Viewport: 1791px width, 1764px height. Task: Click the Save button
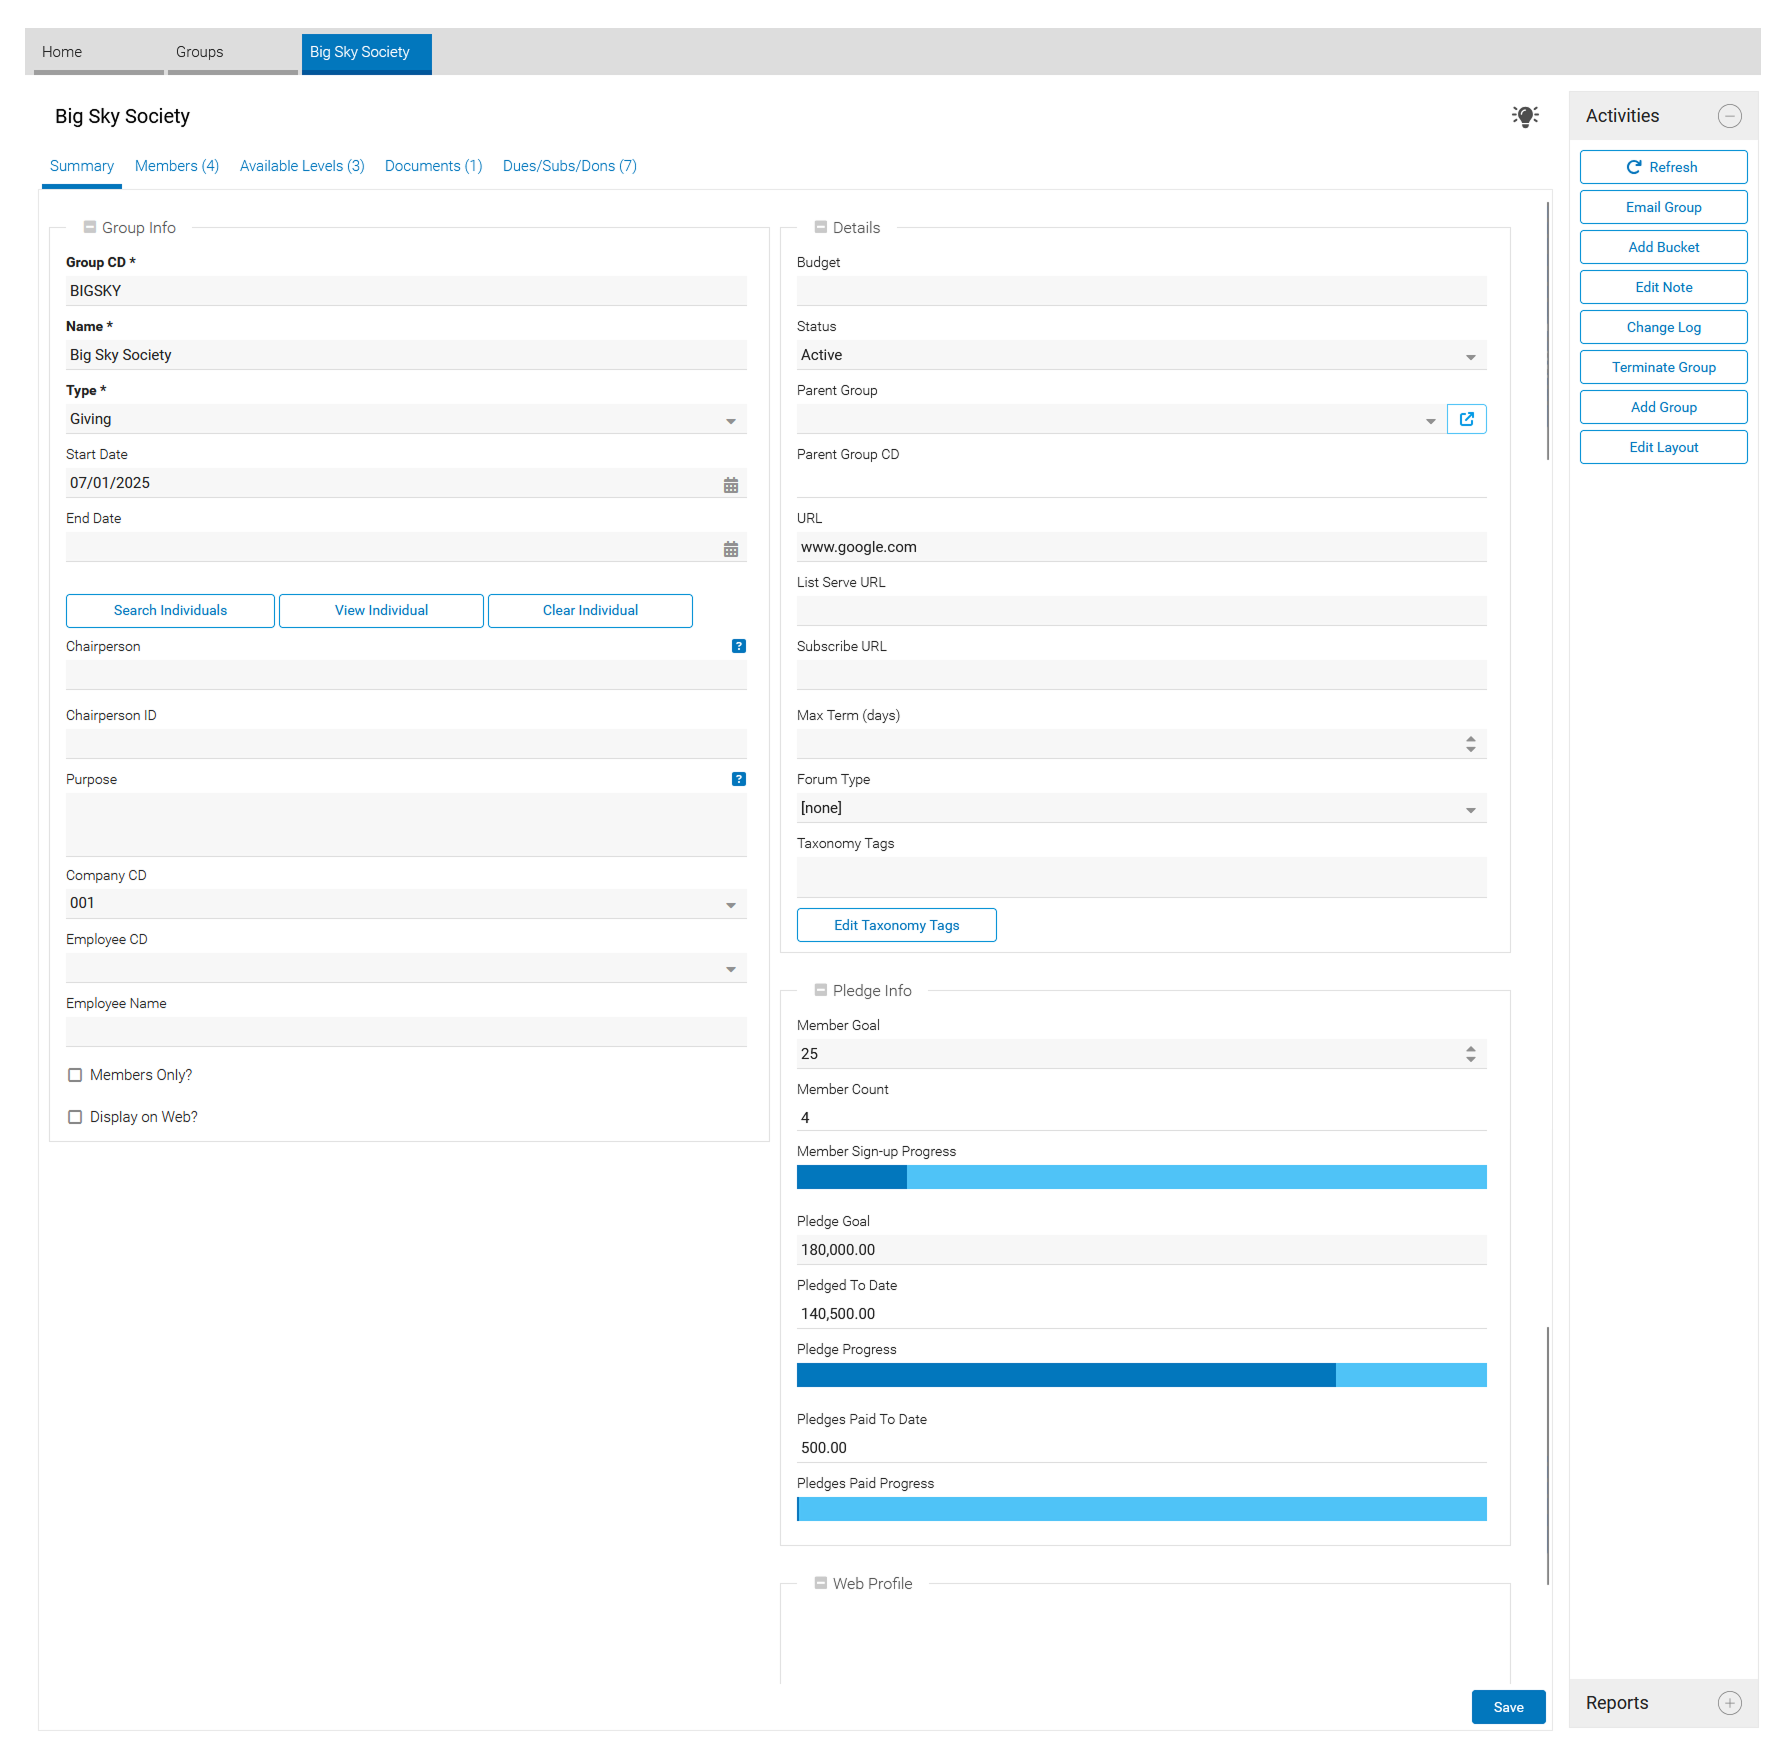[x=1508, y=1707]
